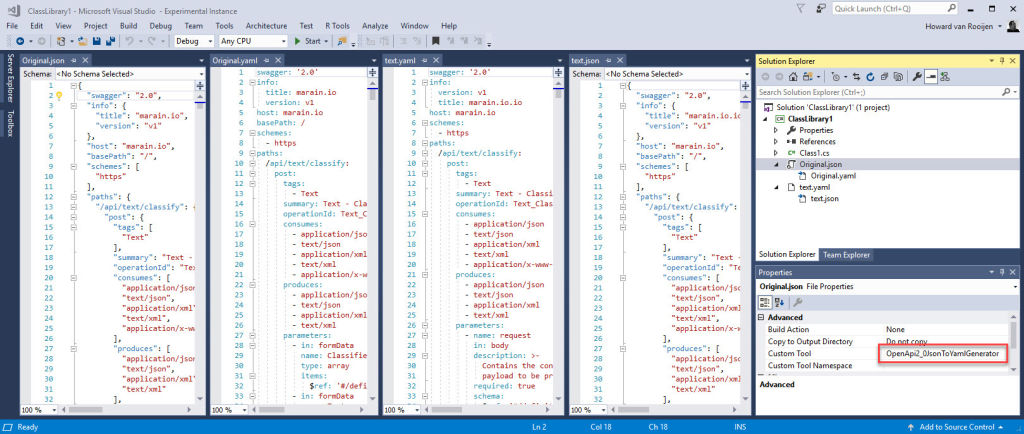1024x434 pixels.
Task: Click the Search Solution Explorer input field
Action: (x=878, y=92)
